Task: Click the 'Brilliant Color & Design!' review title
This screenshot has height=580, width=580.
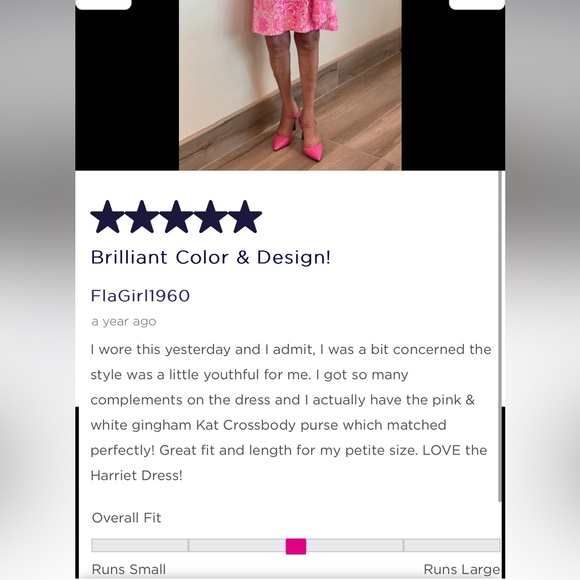Action: pyautogui.click(x=210, y=257)
